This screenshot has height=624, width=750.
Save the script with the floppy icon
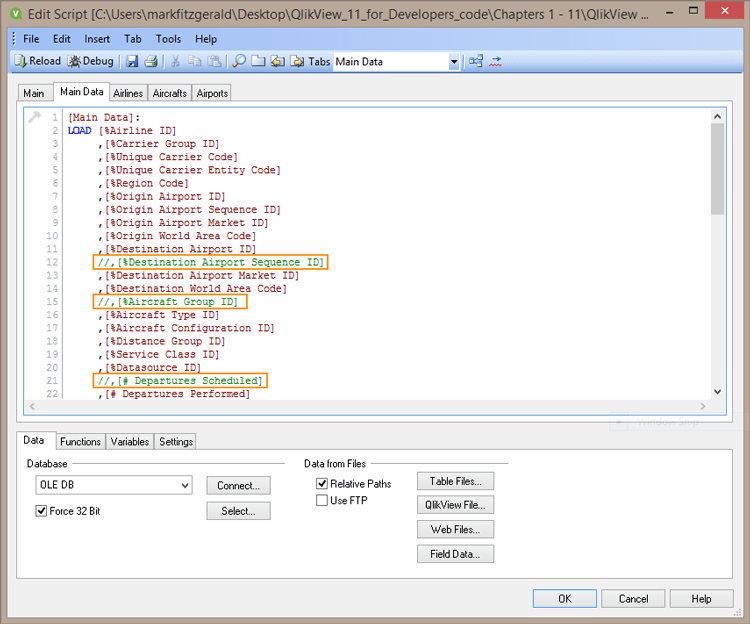point(132,61)
